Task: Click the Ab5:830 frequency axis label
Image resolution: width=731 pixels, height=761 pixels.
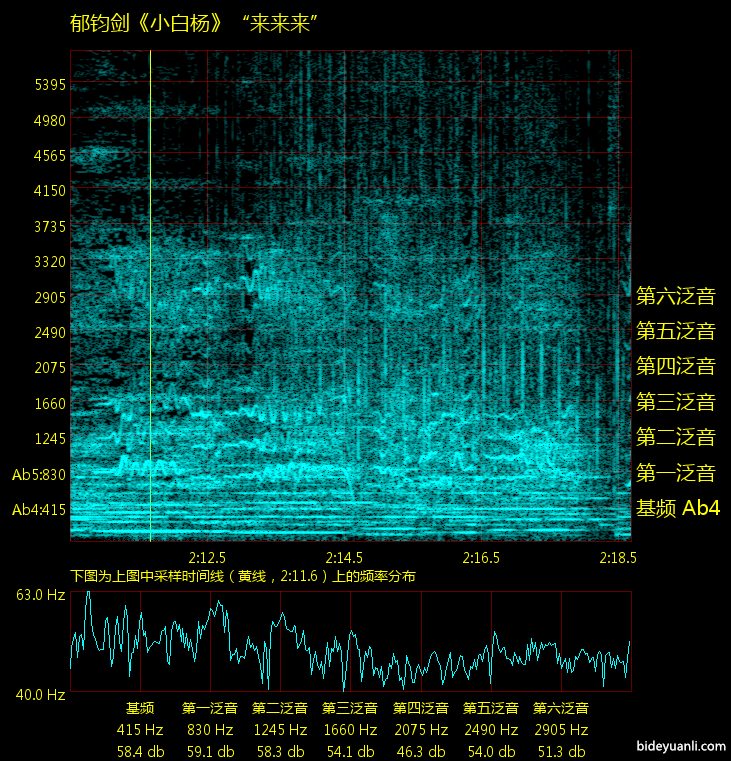Action: coord(39,475)
